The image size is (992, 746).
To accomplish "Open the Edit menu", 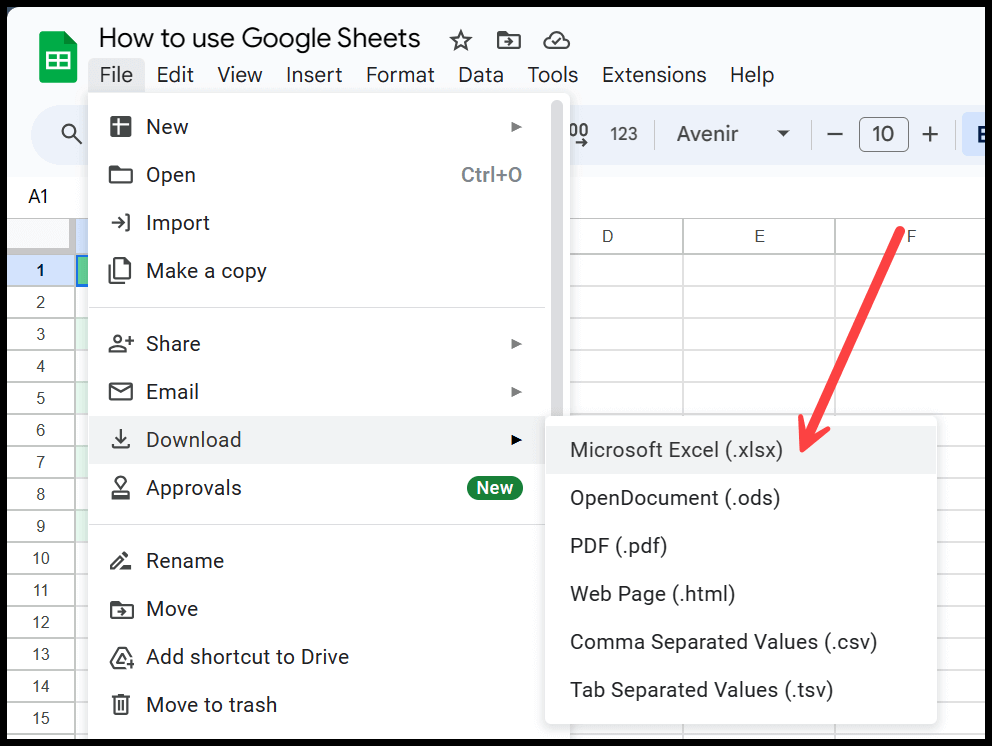I will 175,75.
